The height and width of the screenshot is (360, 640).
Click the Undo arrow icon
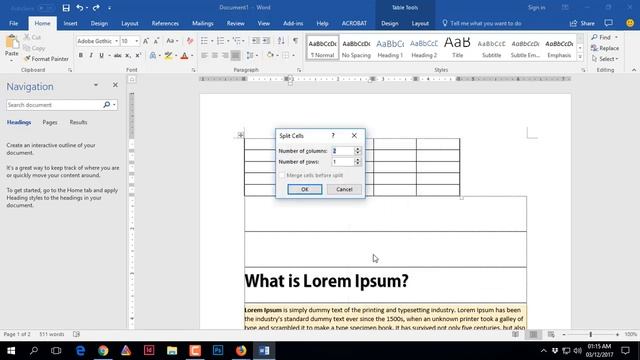pyautogui.click(x=80, y=8)
